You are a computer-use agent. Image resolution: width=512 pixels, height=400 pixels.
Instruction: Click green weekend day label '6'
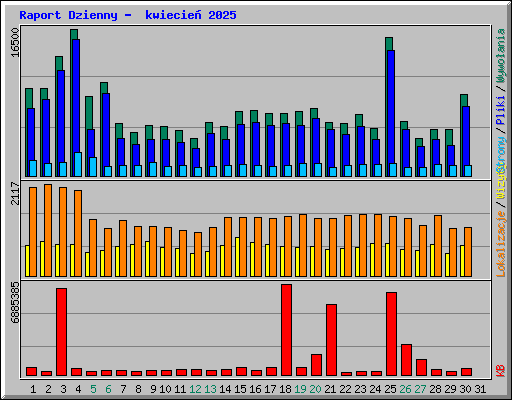pos(108,389)
